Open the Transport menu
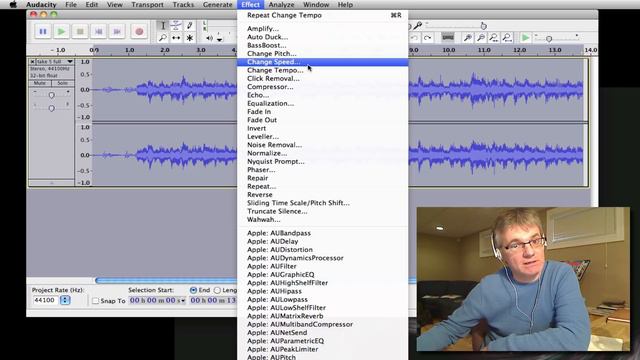The image size is (640, 360). pos(147,4)
